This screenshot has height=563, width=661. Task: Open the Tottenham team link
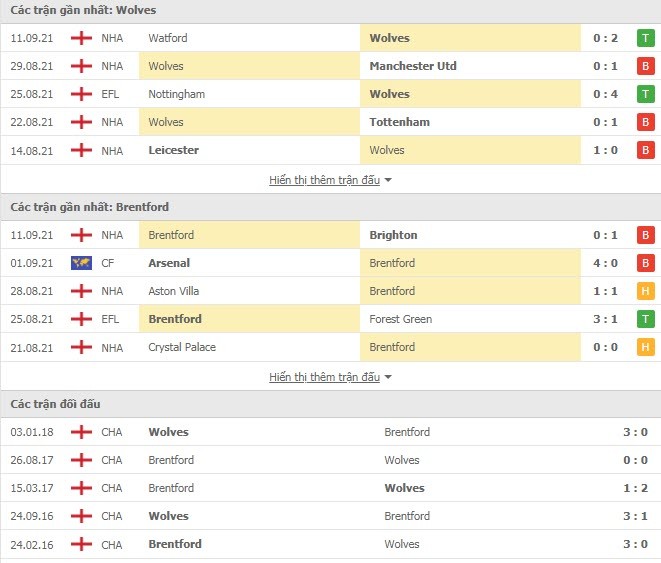click(399, 122)
